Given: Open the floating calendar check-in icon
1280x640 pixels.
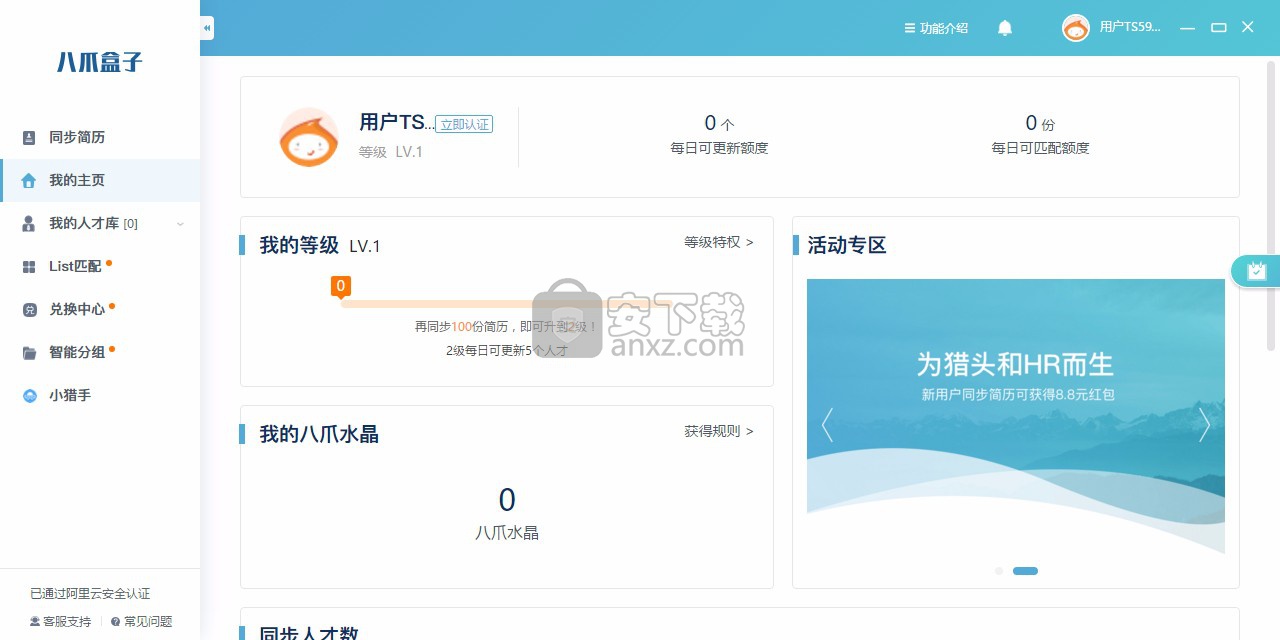Looking at the screenshot, I should point(1256,270).
